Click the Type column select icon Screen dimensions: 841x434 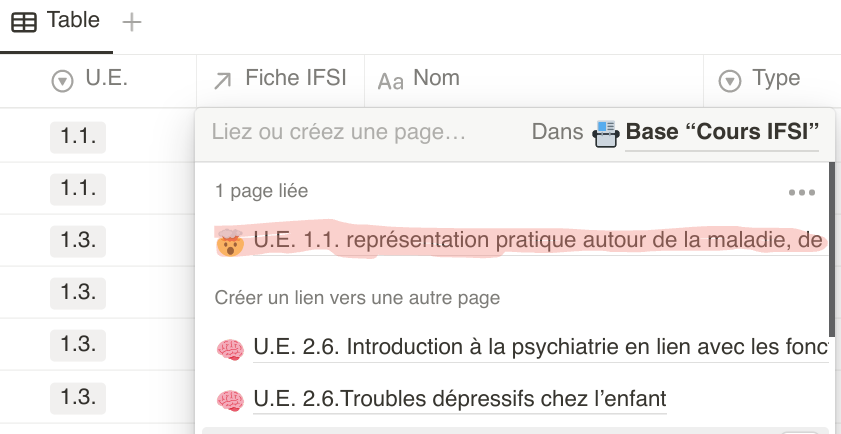730,82
